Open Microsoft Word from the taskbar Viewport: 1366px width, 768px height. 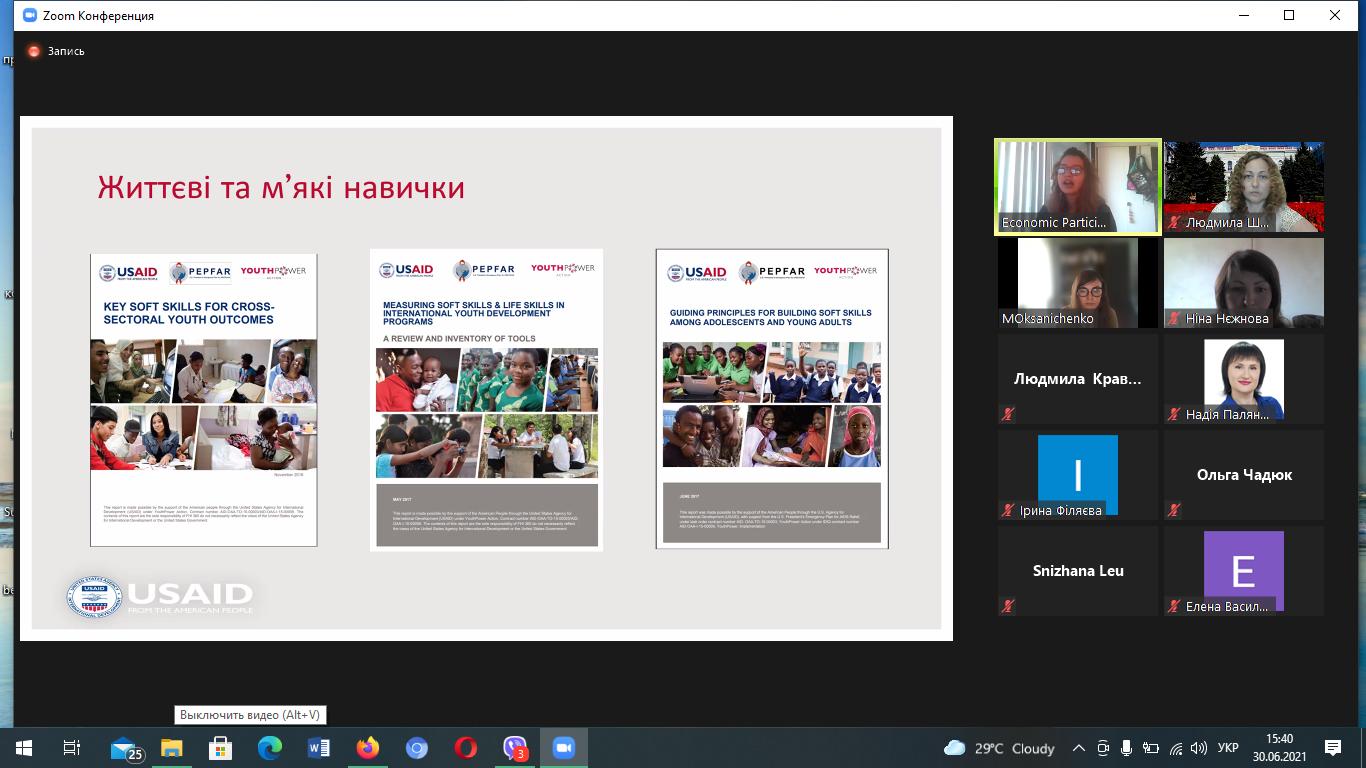[x=318, y=746]
